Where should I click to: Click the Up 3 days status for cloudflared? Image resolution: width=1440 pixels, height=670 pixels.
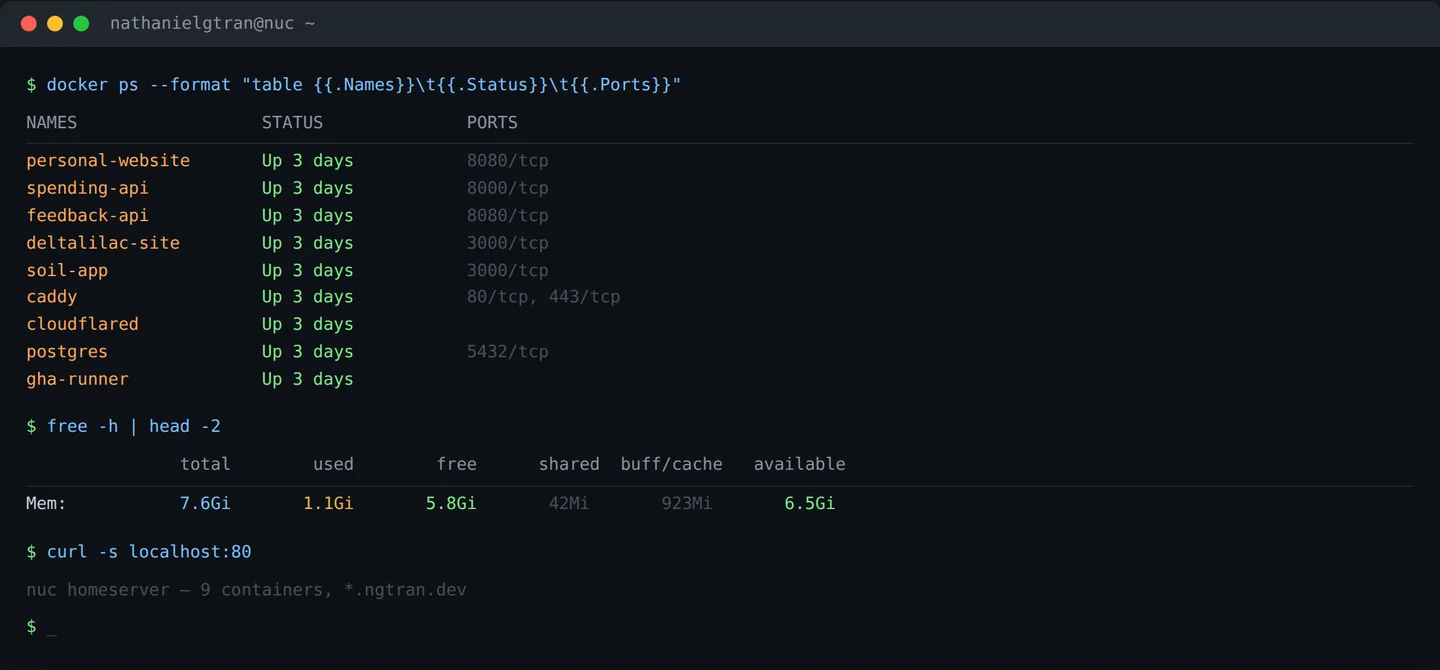tap(308, 324)
